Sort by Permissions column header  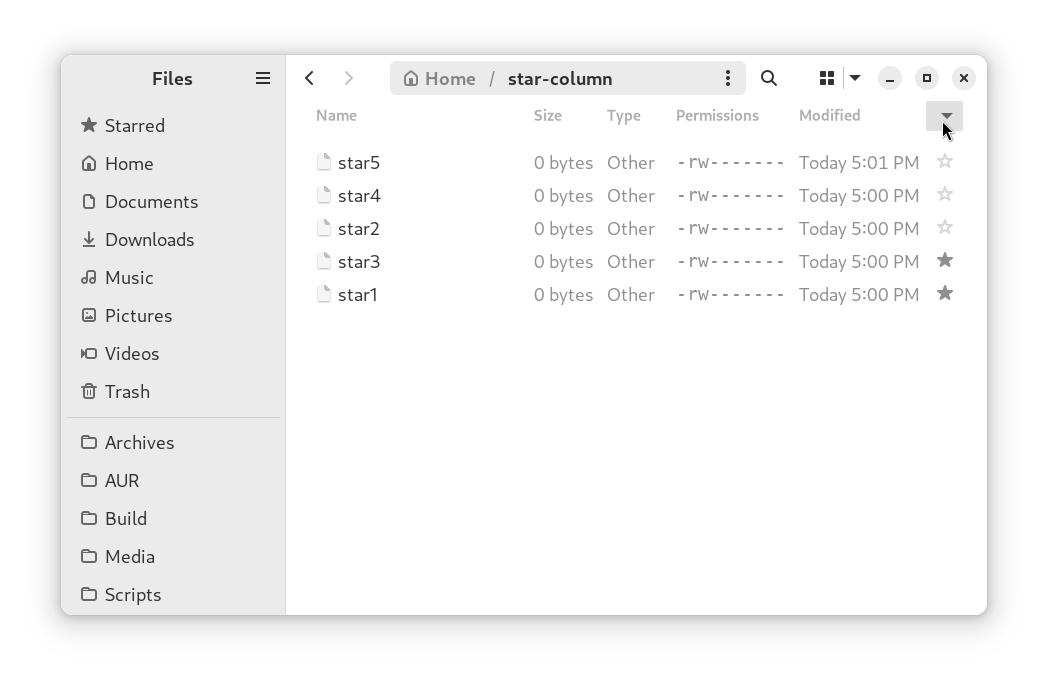point(717,116)
